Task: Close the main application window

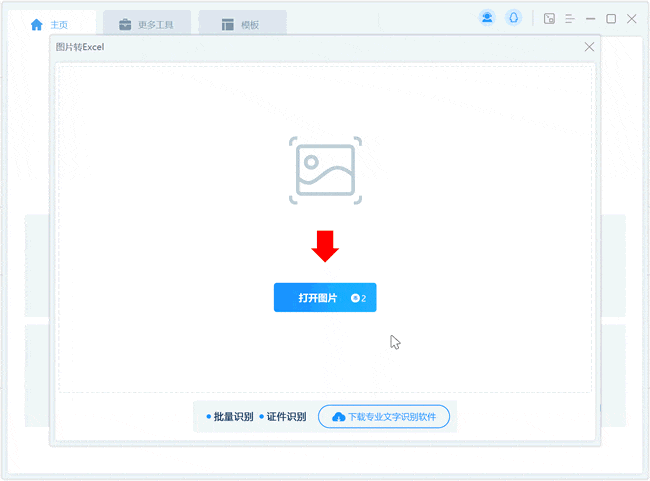Action: (632, 18)
